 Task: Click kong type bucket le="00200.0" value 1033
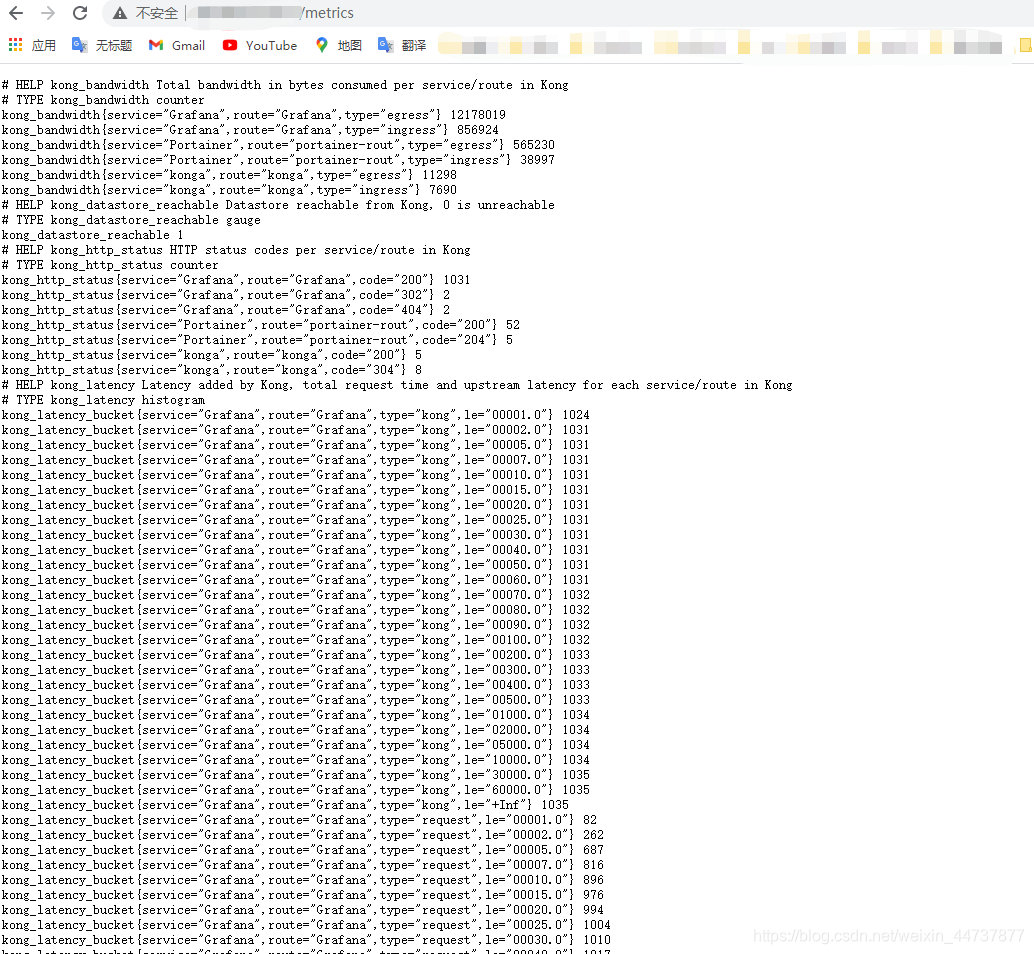pos(576,655)
